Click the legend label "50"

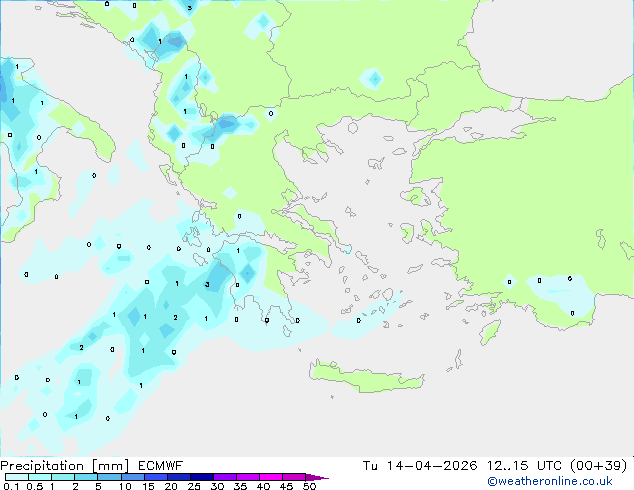pyautogui.click(x=309, y=486)
